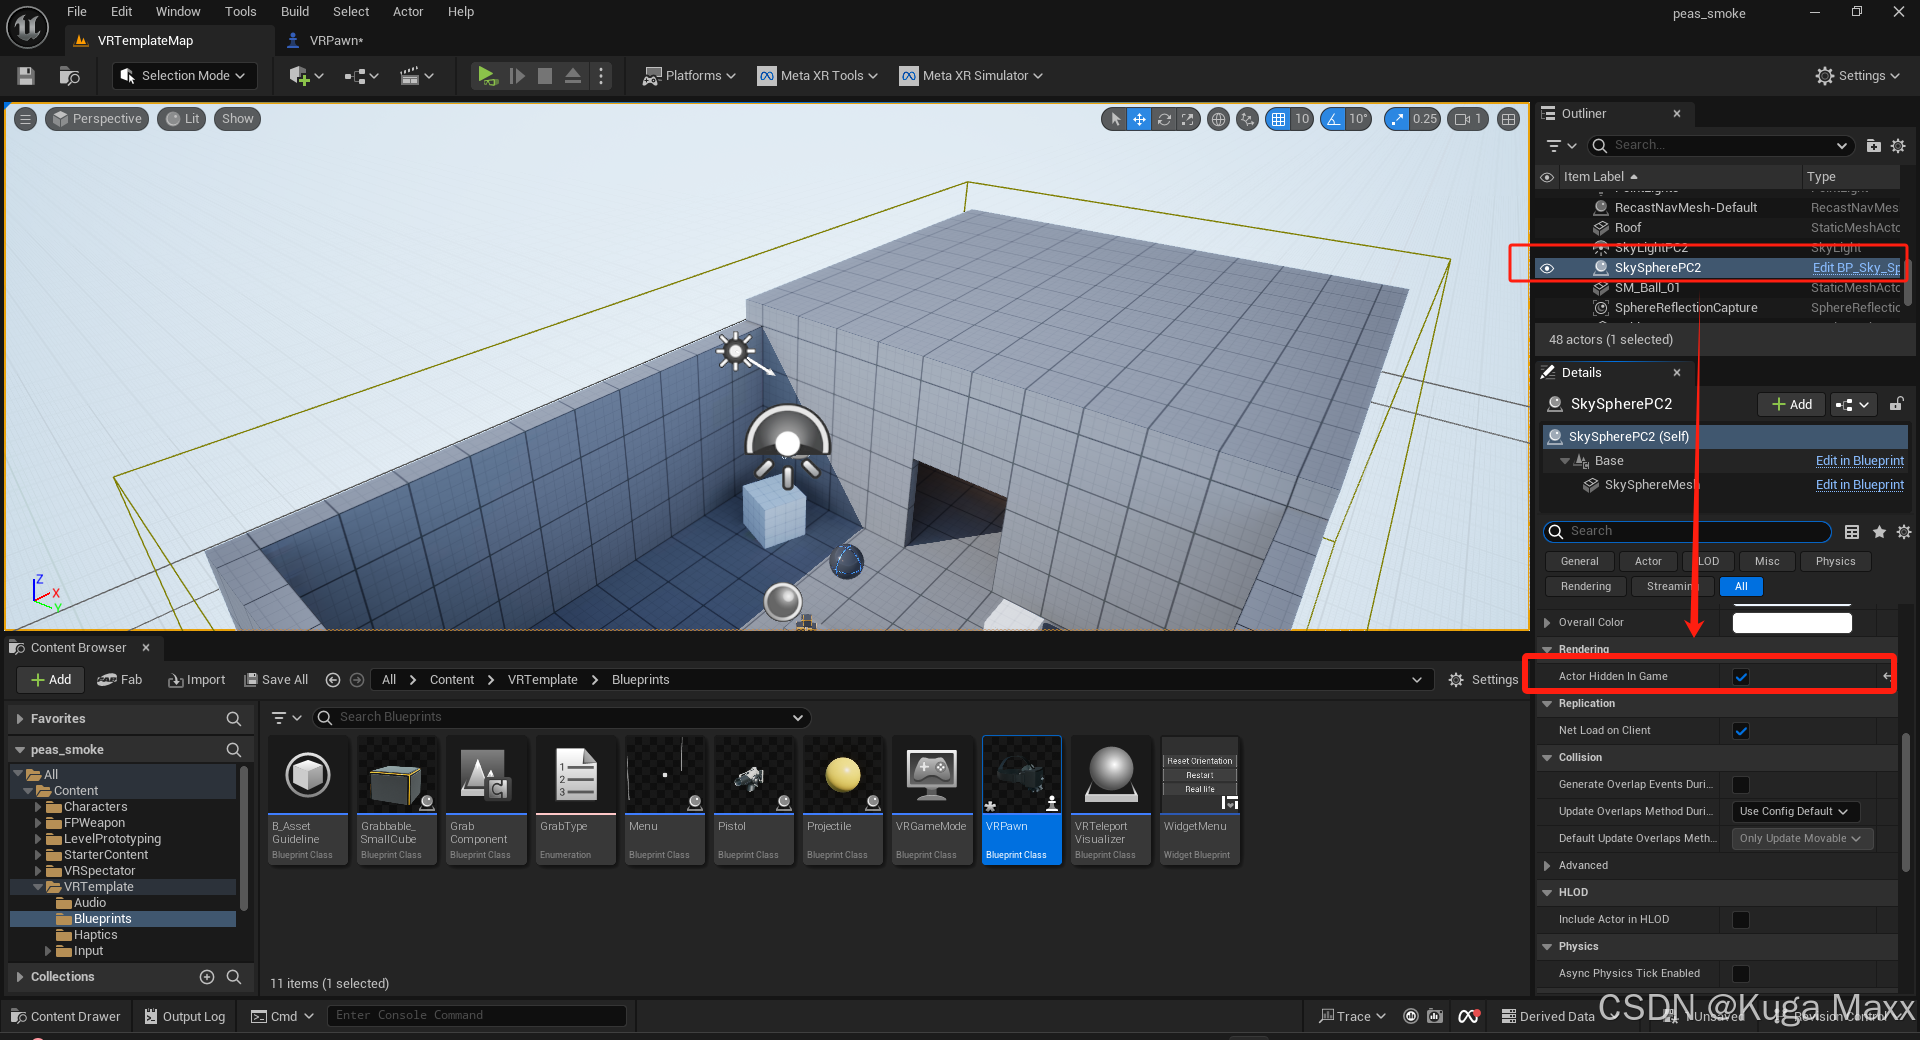Click the viewport layout maximize icon
Image resolution: width=1920 pixels, height=1040 pixels.
coord(1508,119)
